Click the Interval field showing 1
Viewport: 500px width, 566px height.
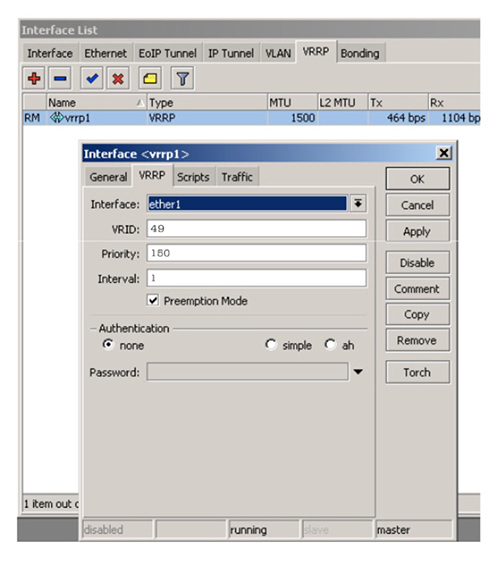tap(256, 278)
